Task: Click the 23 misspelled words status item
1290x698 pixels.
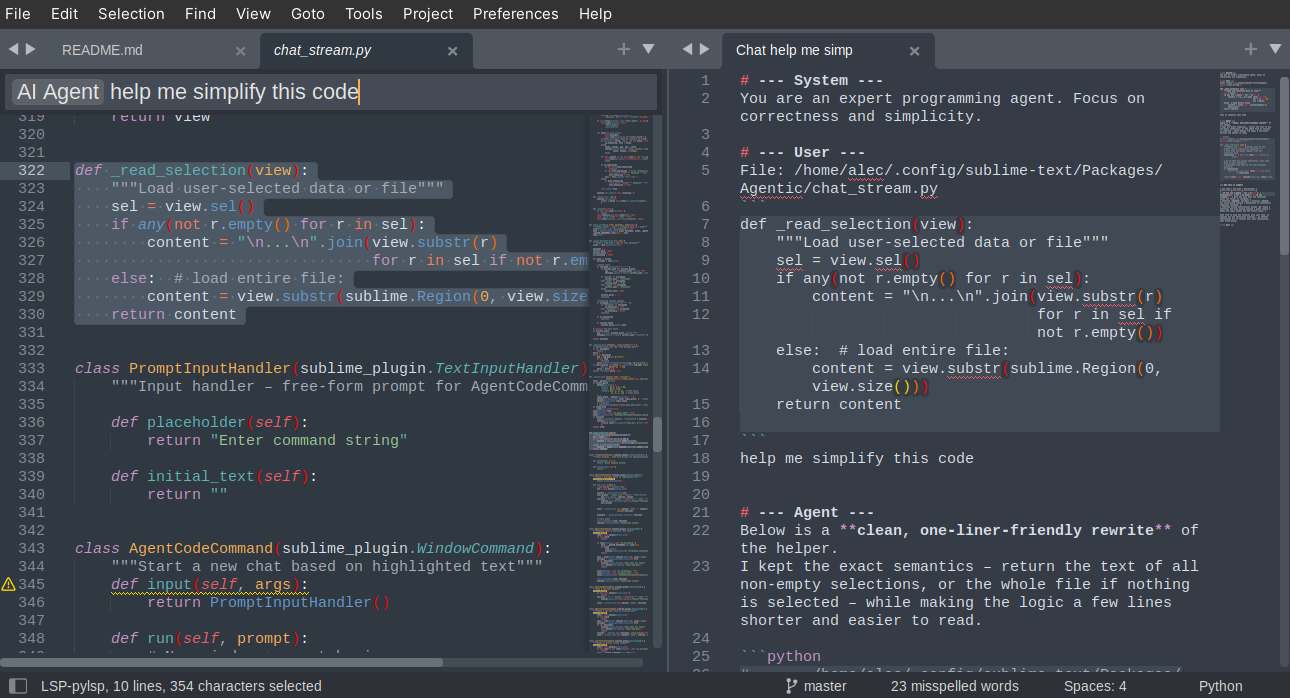Action: pyautogui.click(x=954, y=686)
